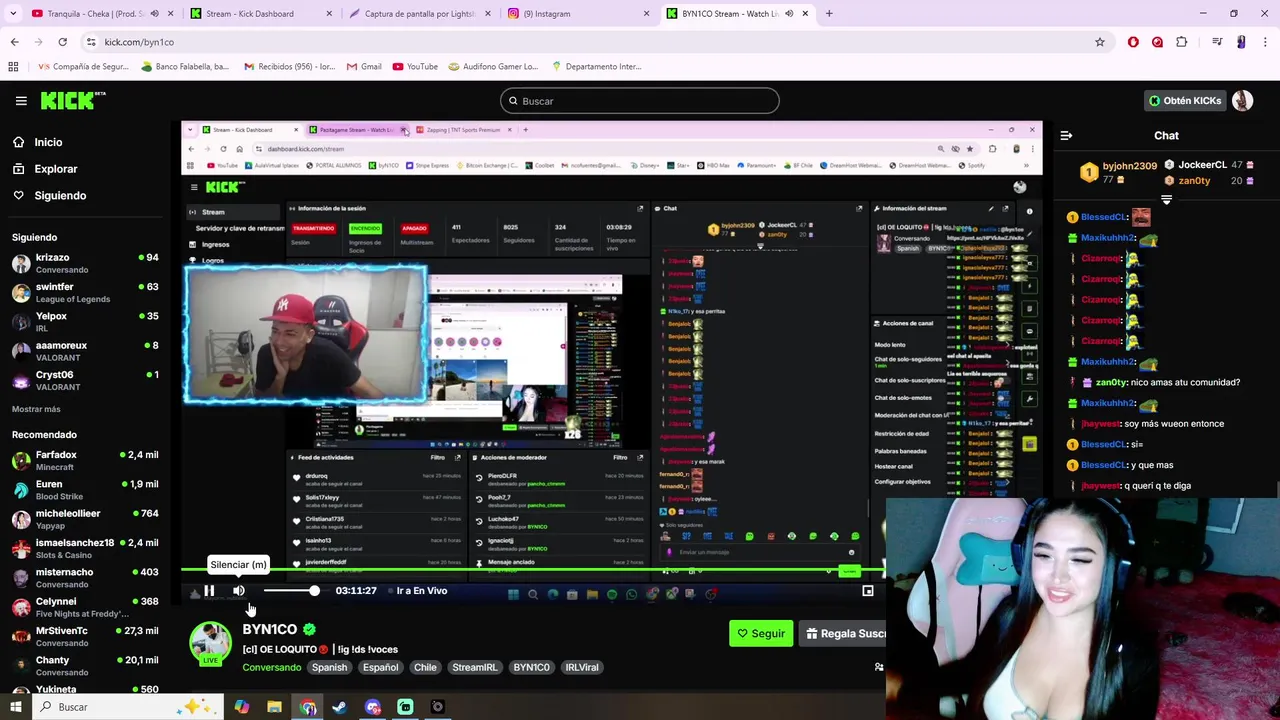
Task: Open swintfer channel in Siguiendo list
Action: tap(85, 293)
